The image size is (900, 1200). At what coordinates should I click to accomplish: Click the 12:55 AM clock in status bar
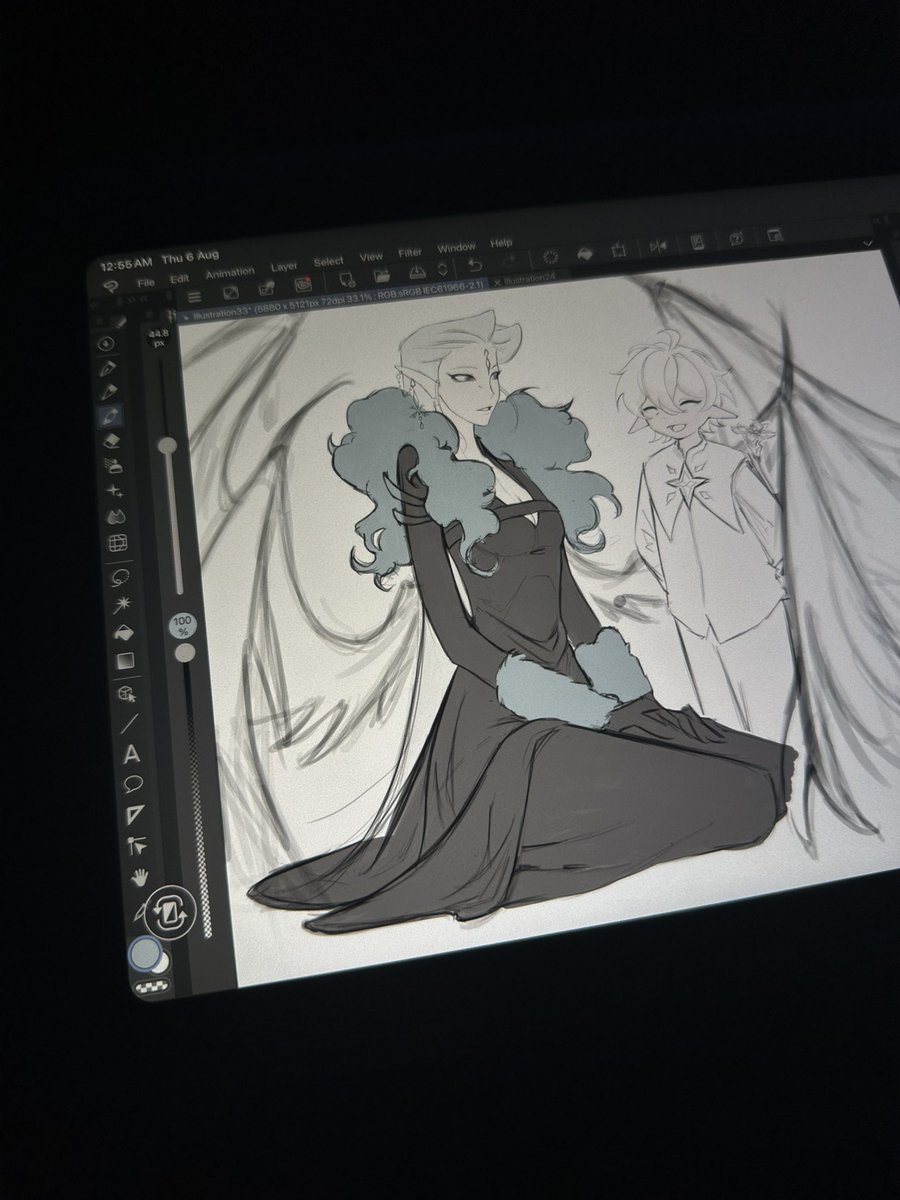(126, 264)
